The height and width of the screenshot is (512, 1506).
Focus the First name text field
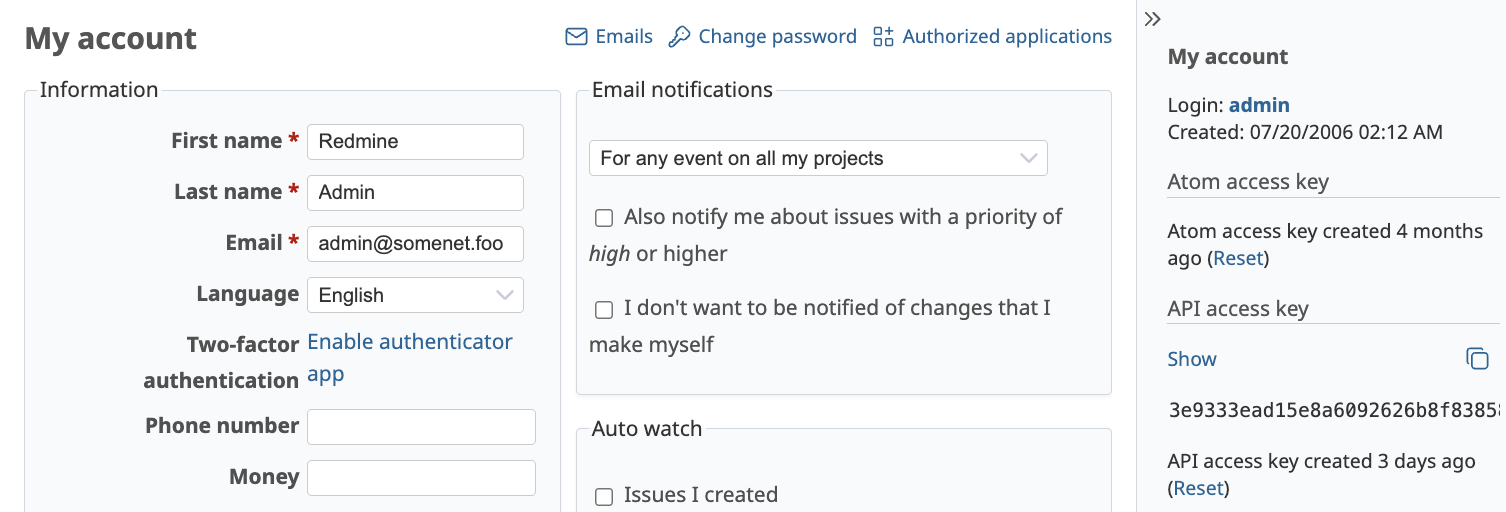(x=415, y=142)
